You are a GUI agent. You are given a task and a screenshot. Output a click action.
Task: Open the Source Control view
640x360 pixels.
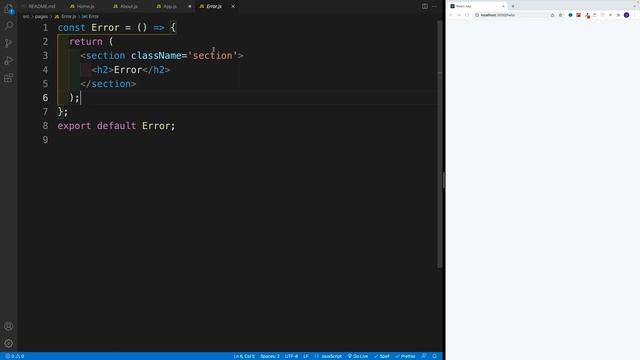(x=9, y=43)
